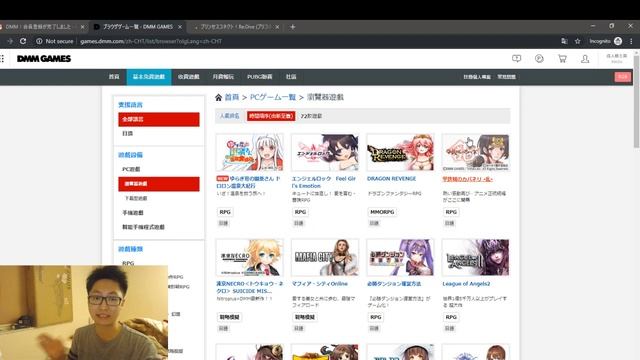The image size is (640, 360).
Task: Open the dungeon game thumbnail with purple-haired girl
Action: pyautogui.click(x=400, y=258)
